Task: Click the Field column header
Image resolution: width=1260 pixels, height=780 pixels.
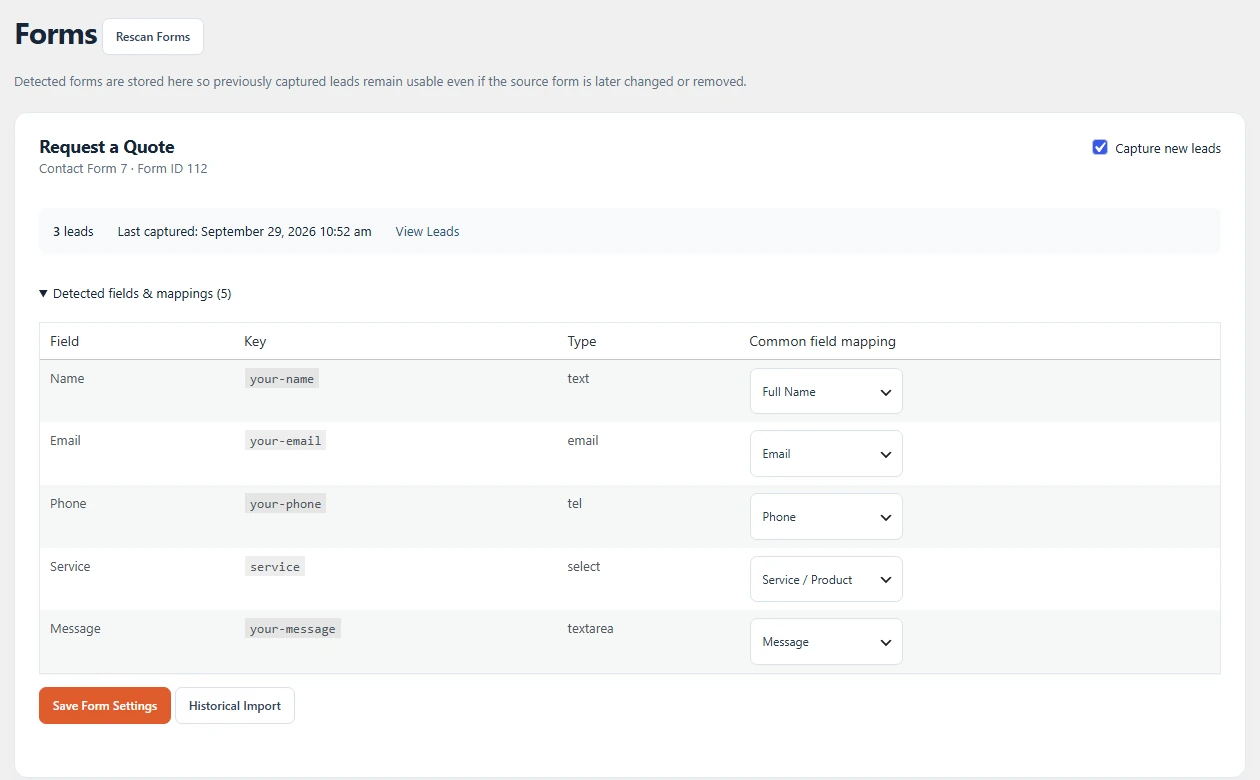Action: 64,341
